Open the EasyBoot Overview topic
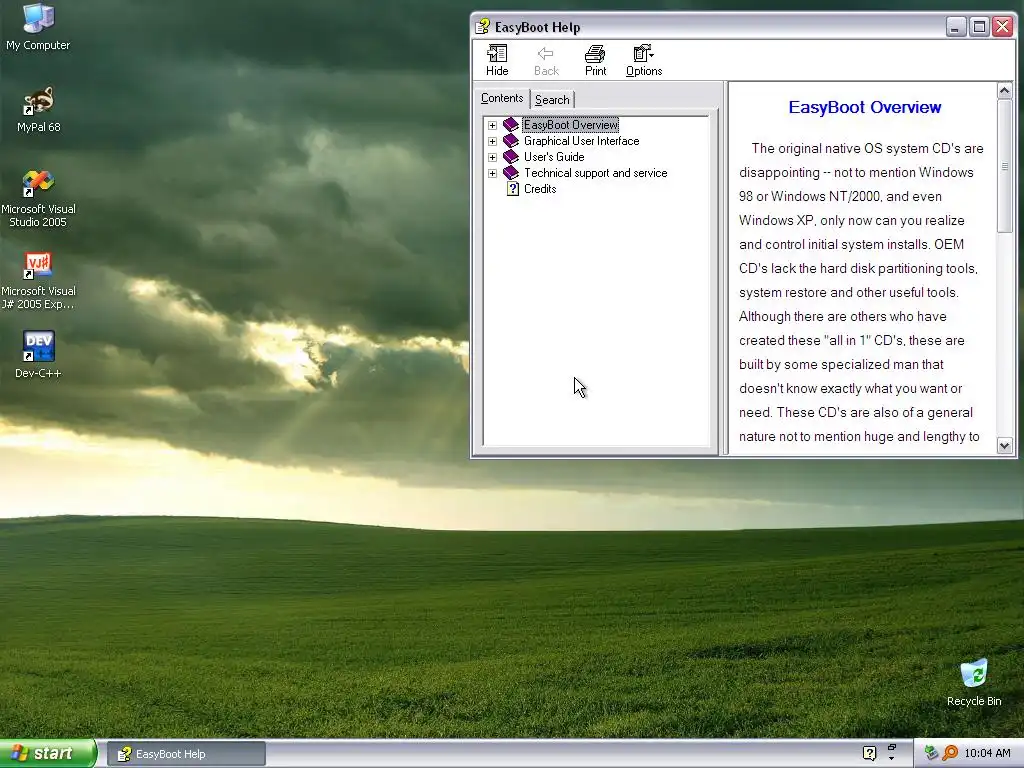The image size is (1024, 768). click(571, 125)
